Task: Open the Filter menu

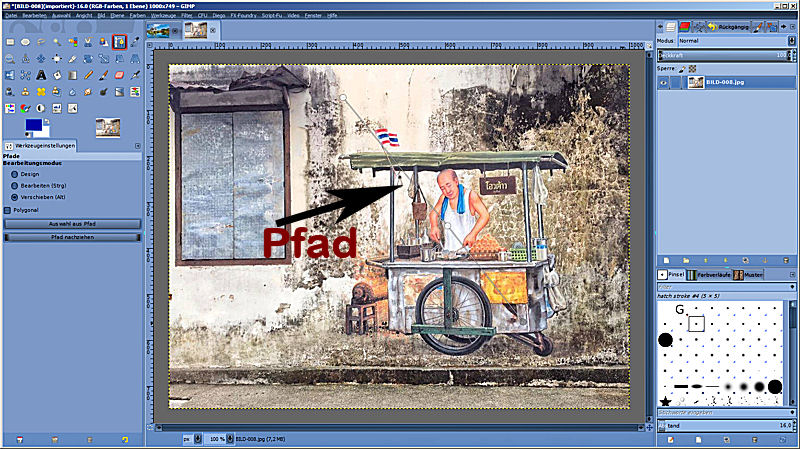Action: coord(187,16)
